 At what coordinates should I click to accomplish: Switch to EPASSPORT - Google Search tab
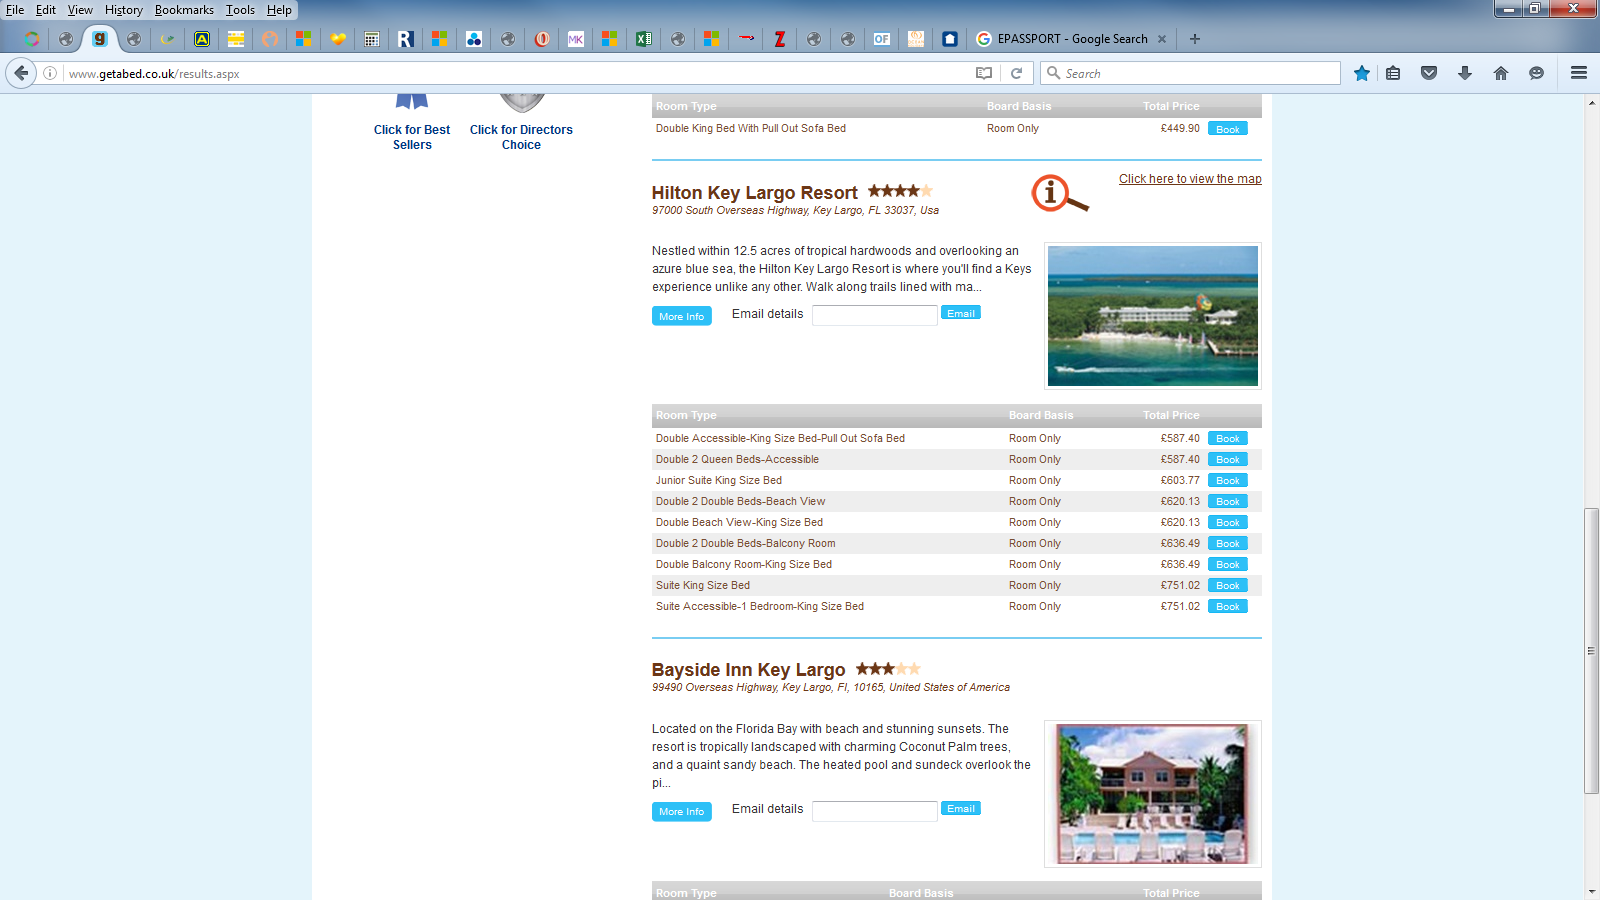coord(1072,39)
